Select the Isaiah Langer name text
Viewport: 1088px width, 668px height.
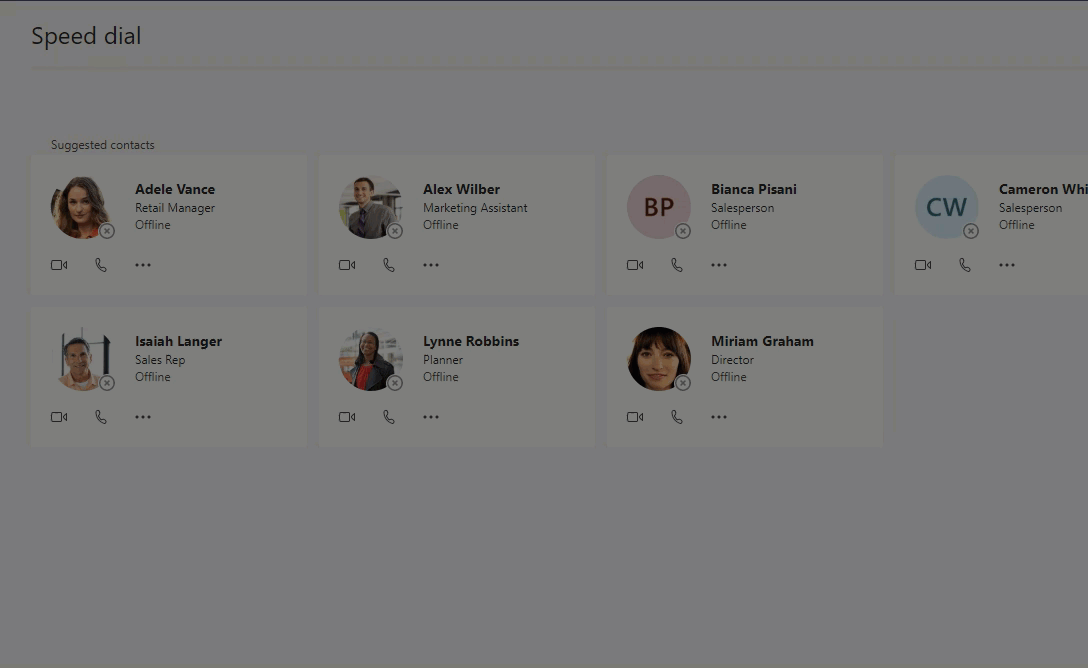pyautogui.click(x=178, y=341)
